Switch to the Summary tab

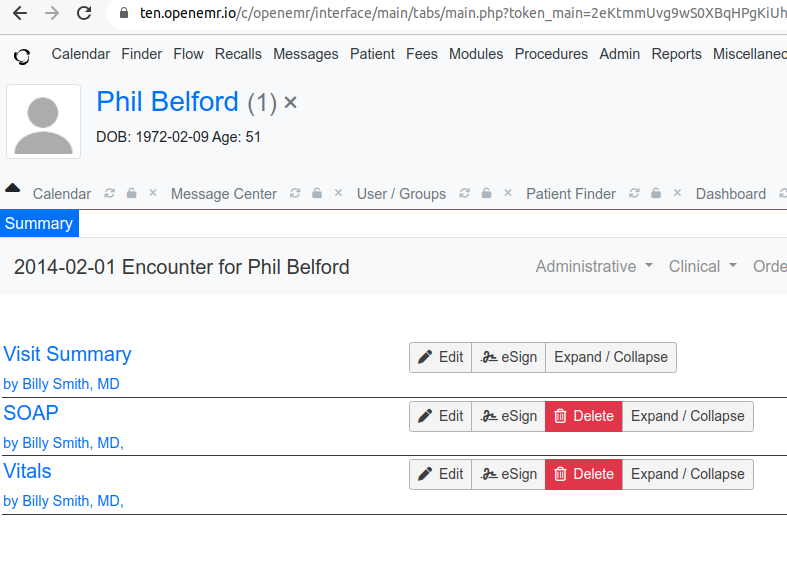coord(39,224)
